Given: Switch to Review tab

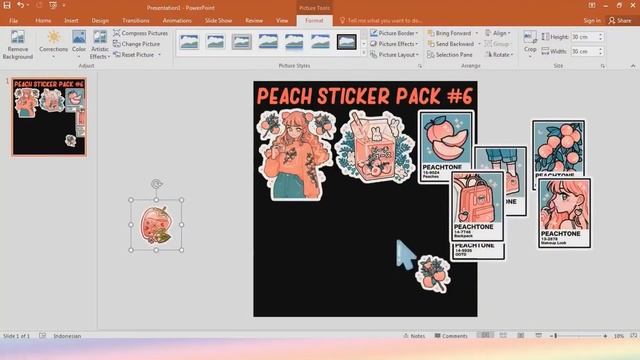Looking at the screenshot, I should point(254,20).
